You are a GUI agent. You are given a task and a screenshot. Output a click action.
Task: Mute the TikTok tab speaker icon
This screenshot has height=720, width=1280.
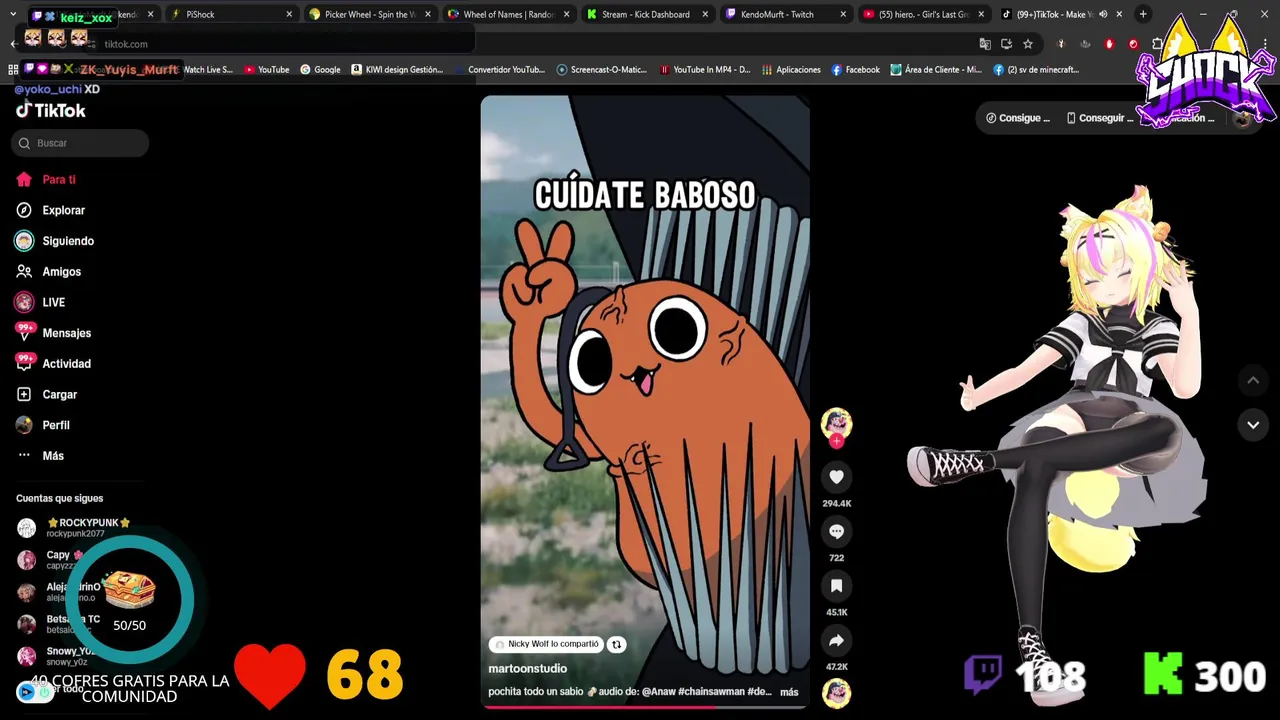[x=1103, y=15]
